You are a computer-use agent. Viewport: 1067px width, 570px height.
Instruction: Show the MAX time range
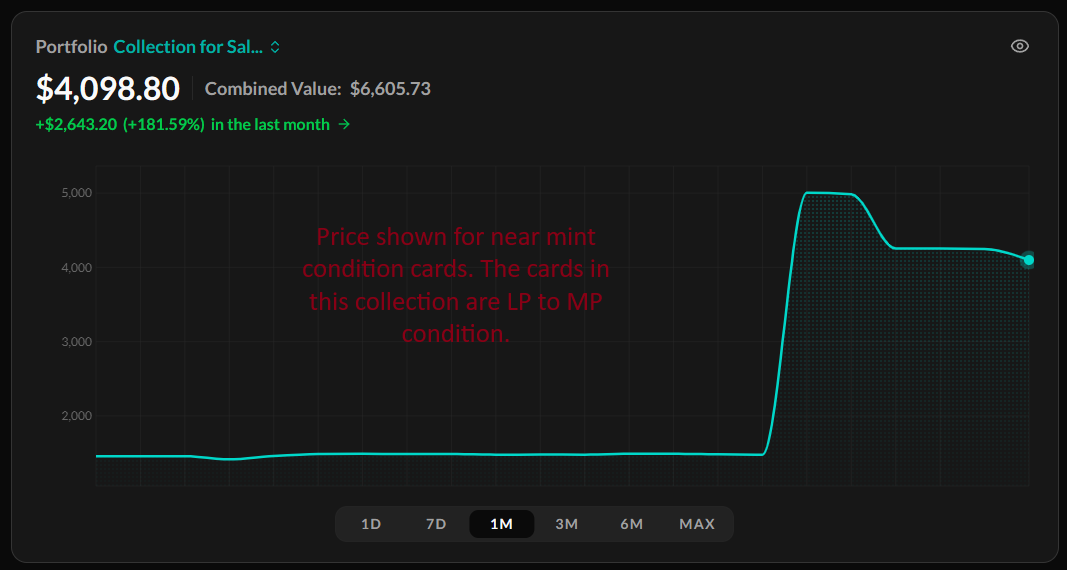coord(697,524)
